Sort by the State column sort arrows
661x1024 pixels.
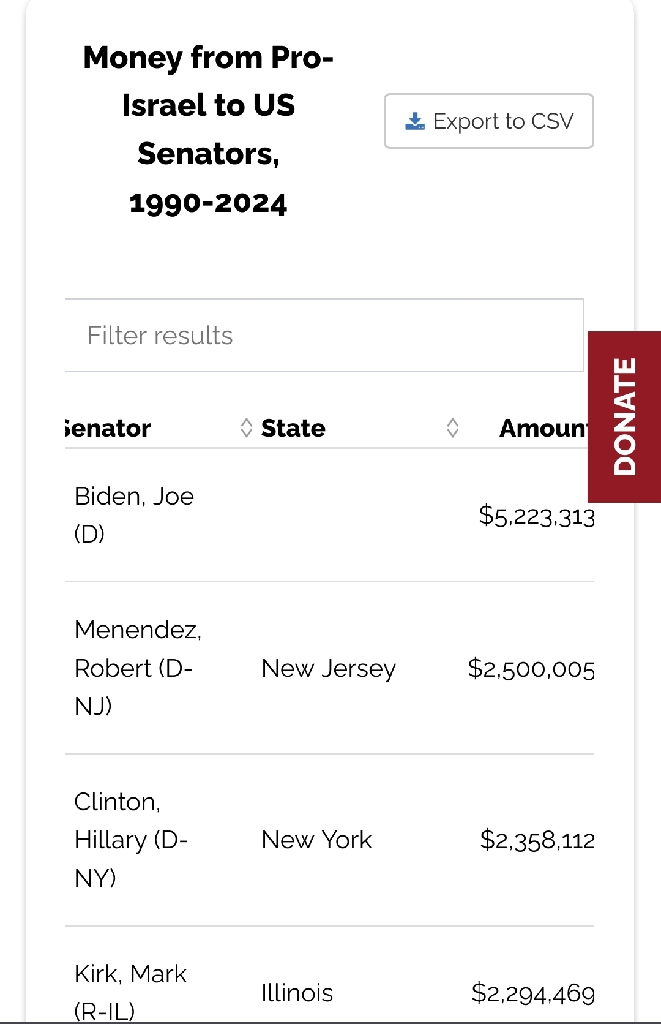click(x=453, y=428)
